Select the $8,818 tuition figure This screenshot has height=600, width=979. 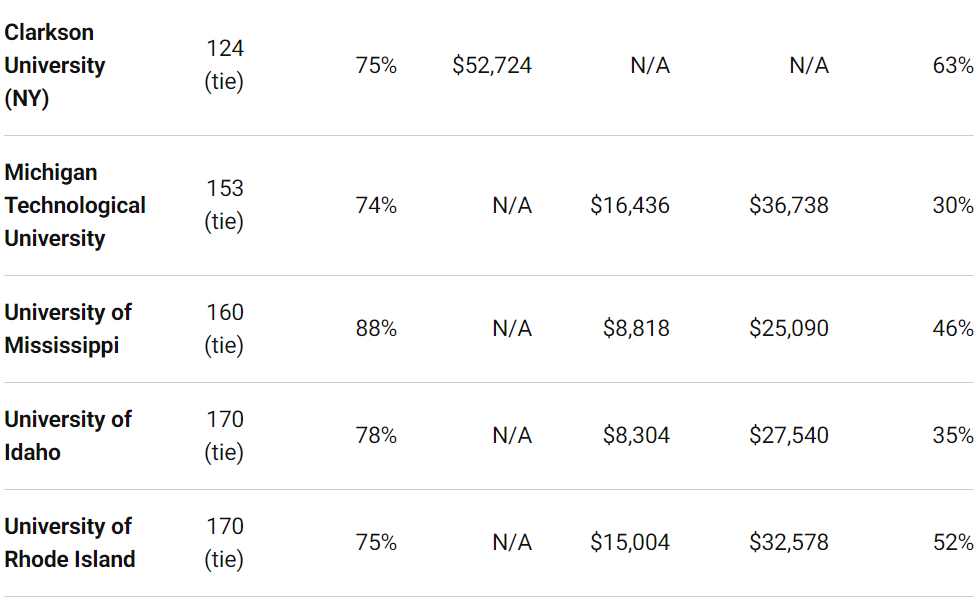tap(636, 328)
